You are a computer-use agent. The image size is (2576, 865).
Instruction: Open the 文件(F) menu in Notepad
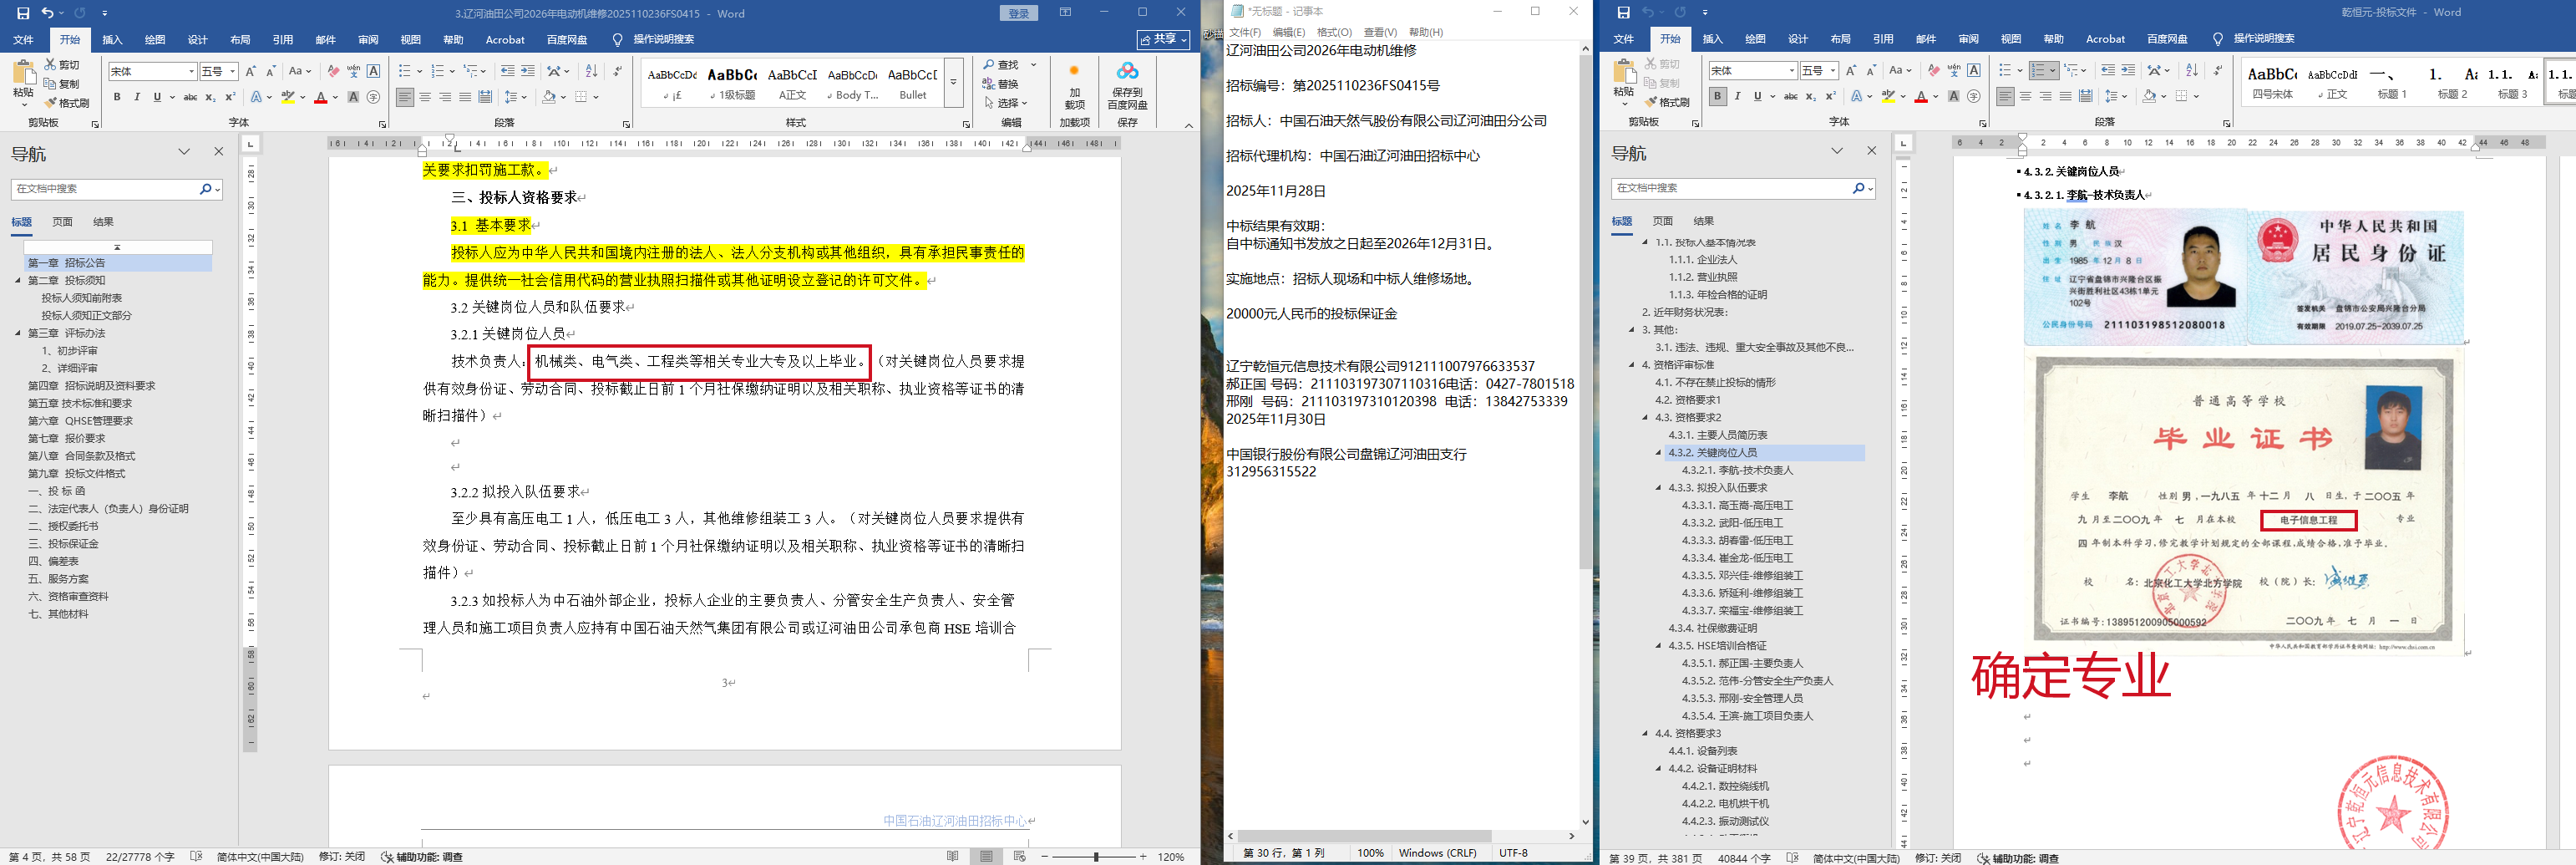click(x=1244, y=32)
